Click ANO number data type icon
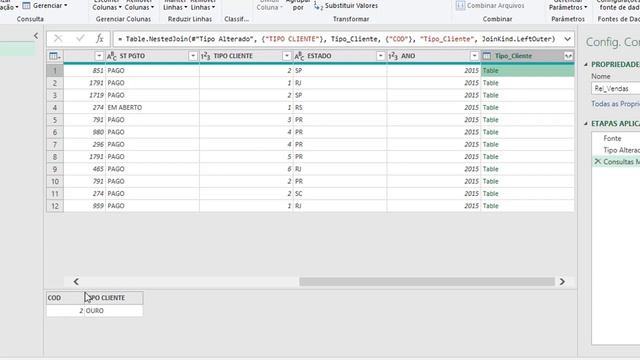Viewport: 640px width, 360px height. coord(393,56)
